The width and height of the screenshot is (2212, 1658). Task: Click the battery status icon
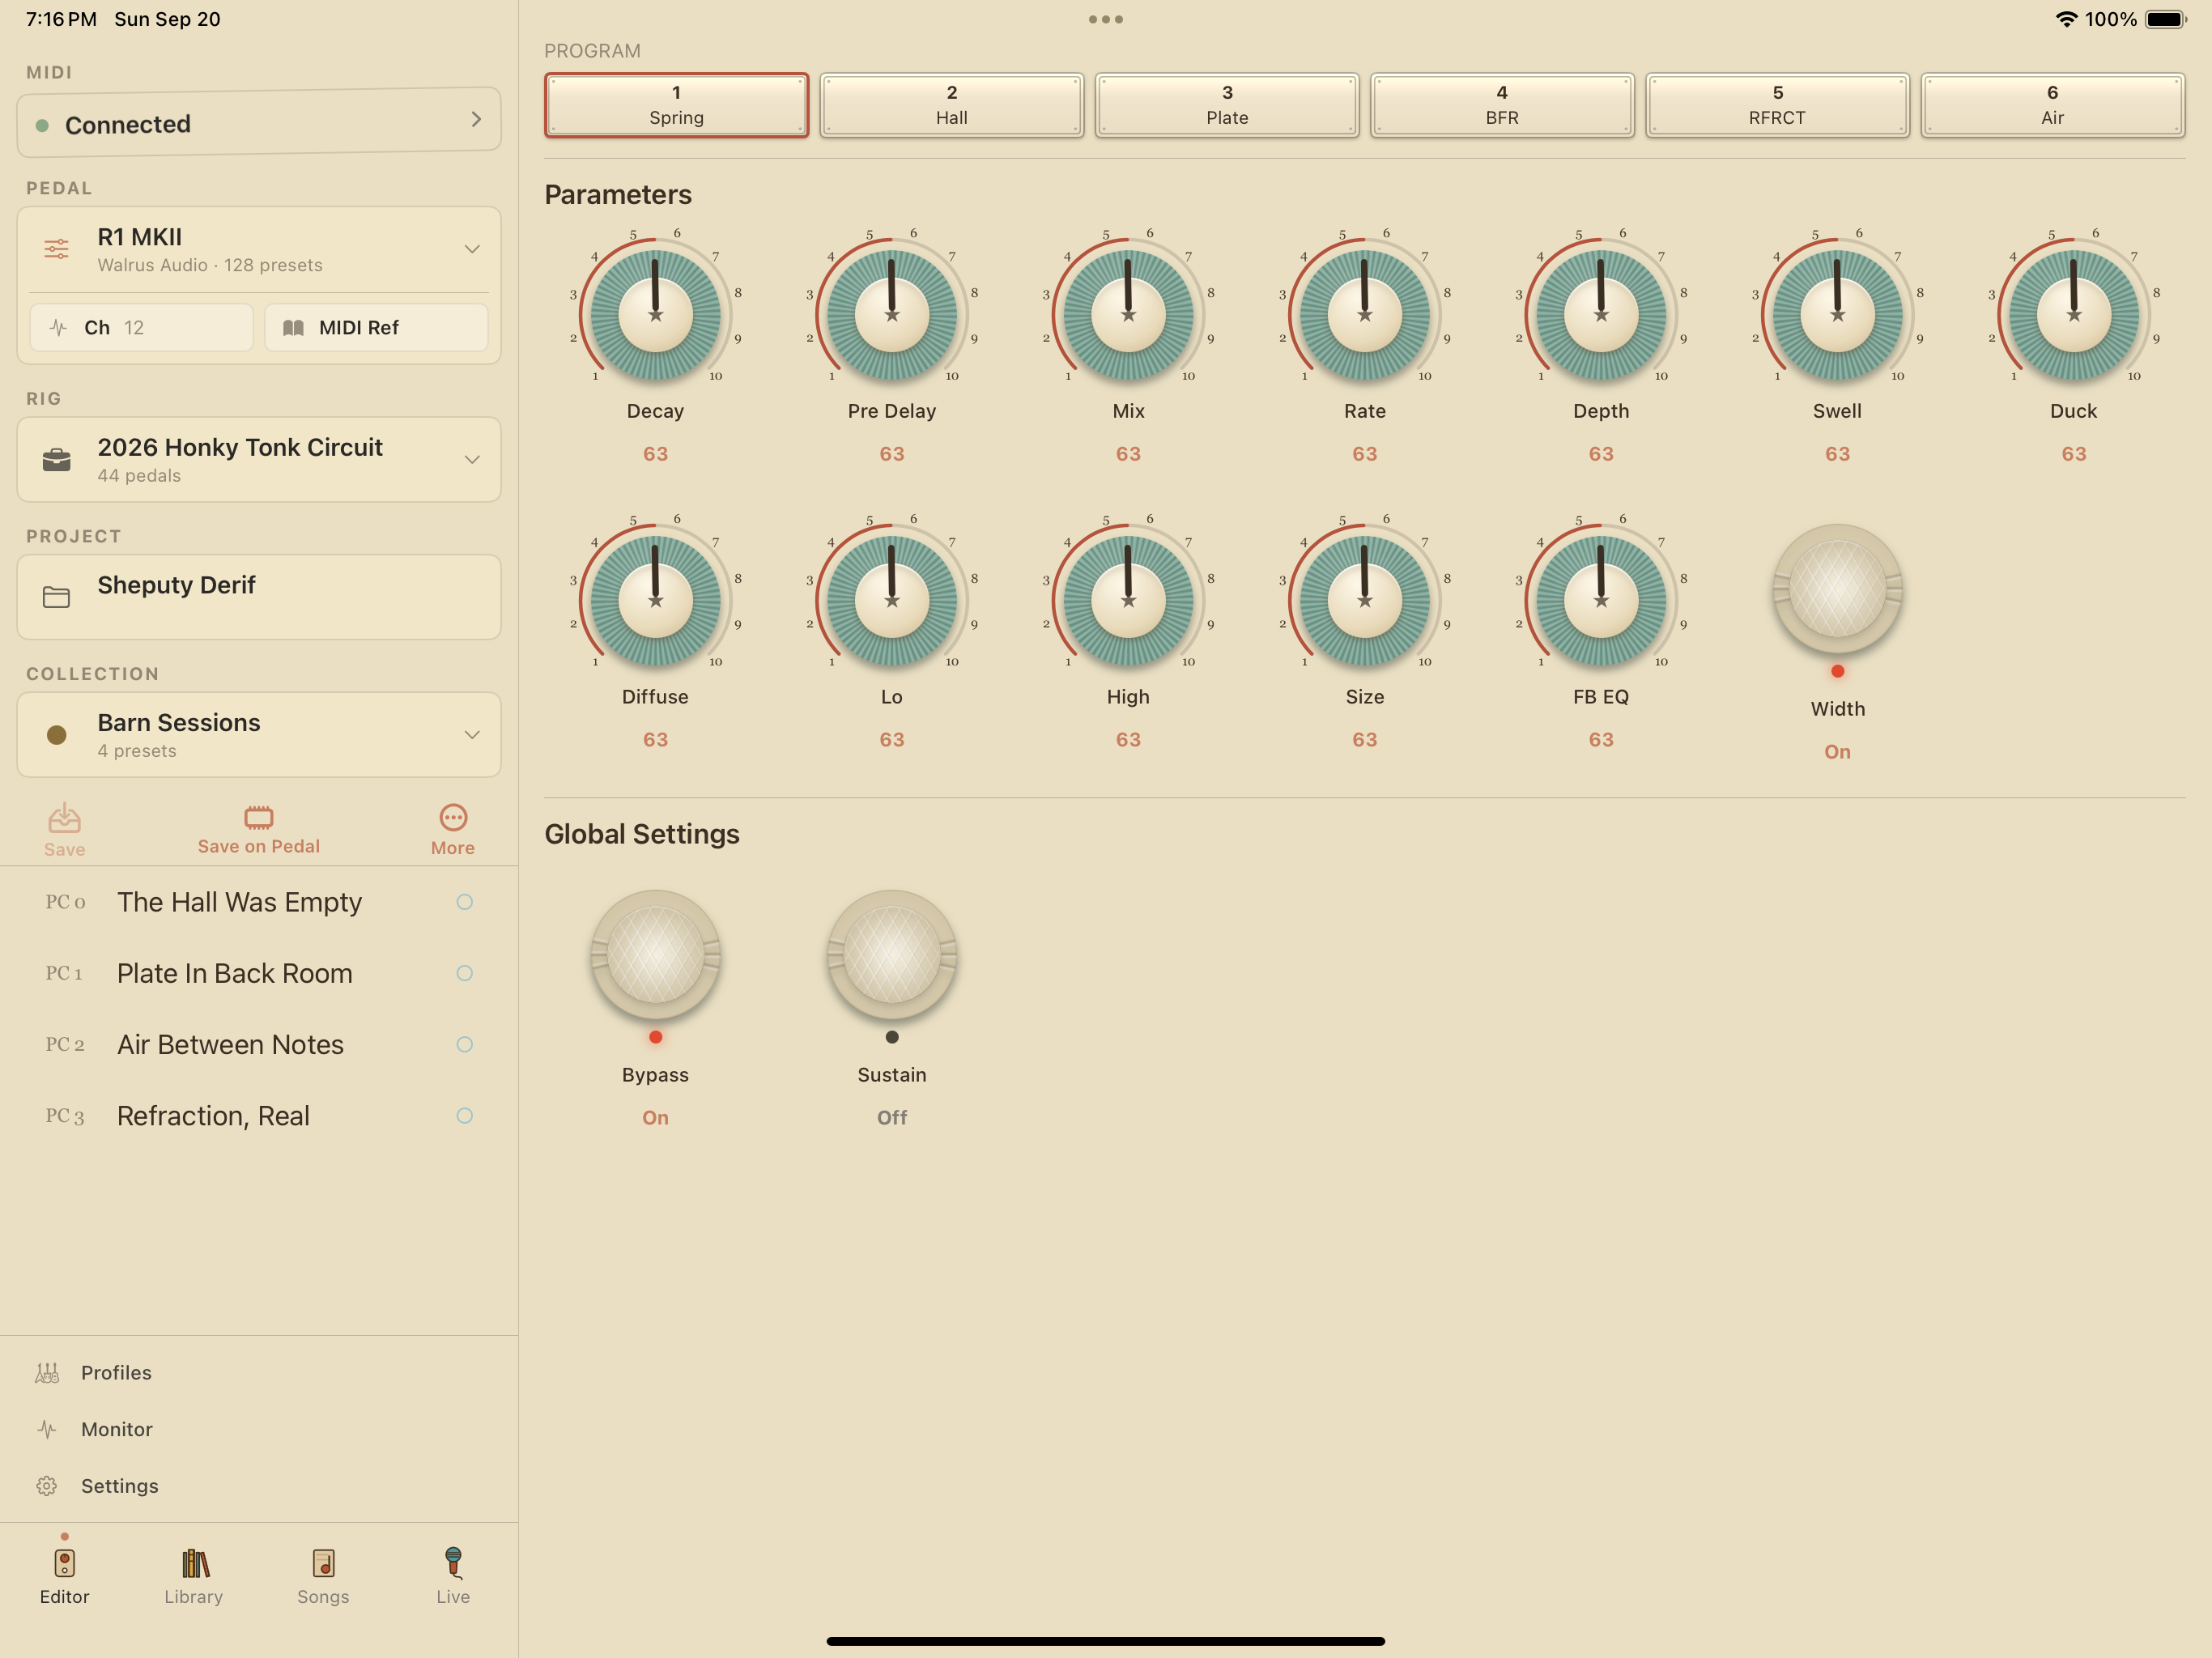click(x=2166, y=19)
